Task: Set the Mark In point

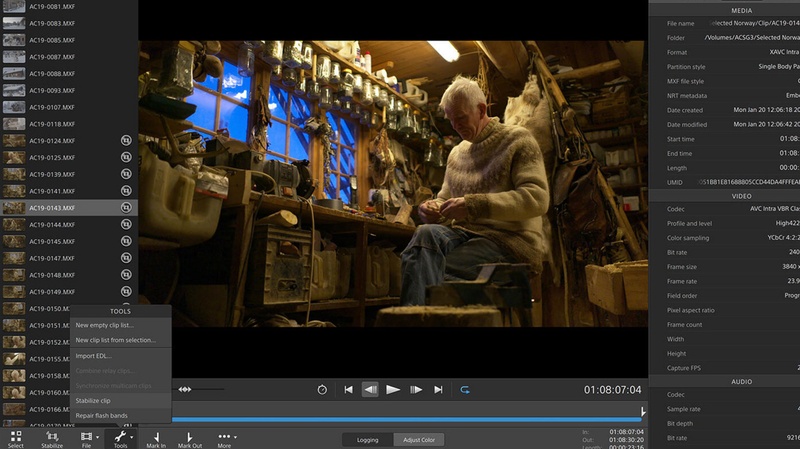Action: pyautogui.click(x=155, y=437)
